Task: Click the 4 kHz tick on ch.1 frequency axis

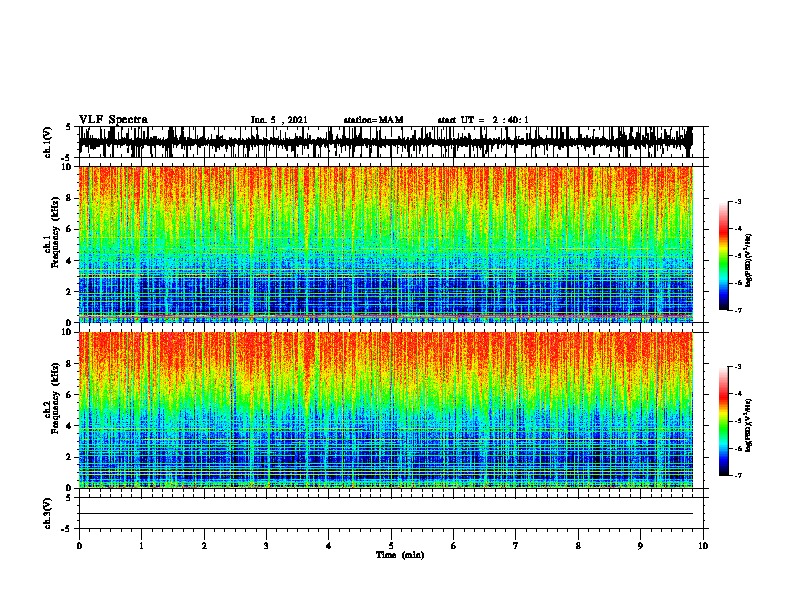Action: coord(70,261)
